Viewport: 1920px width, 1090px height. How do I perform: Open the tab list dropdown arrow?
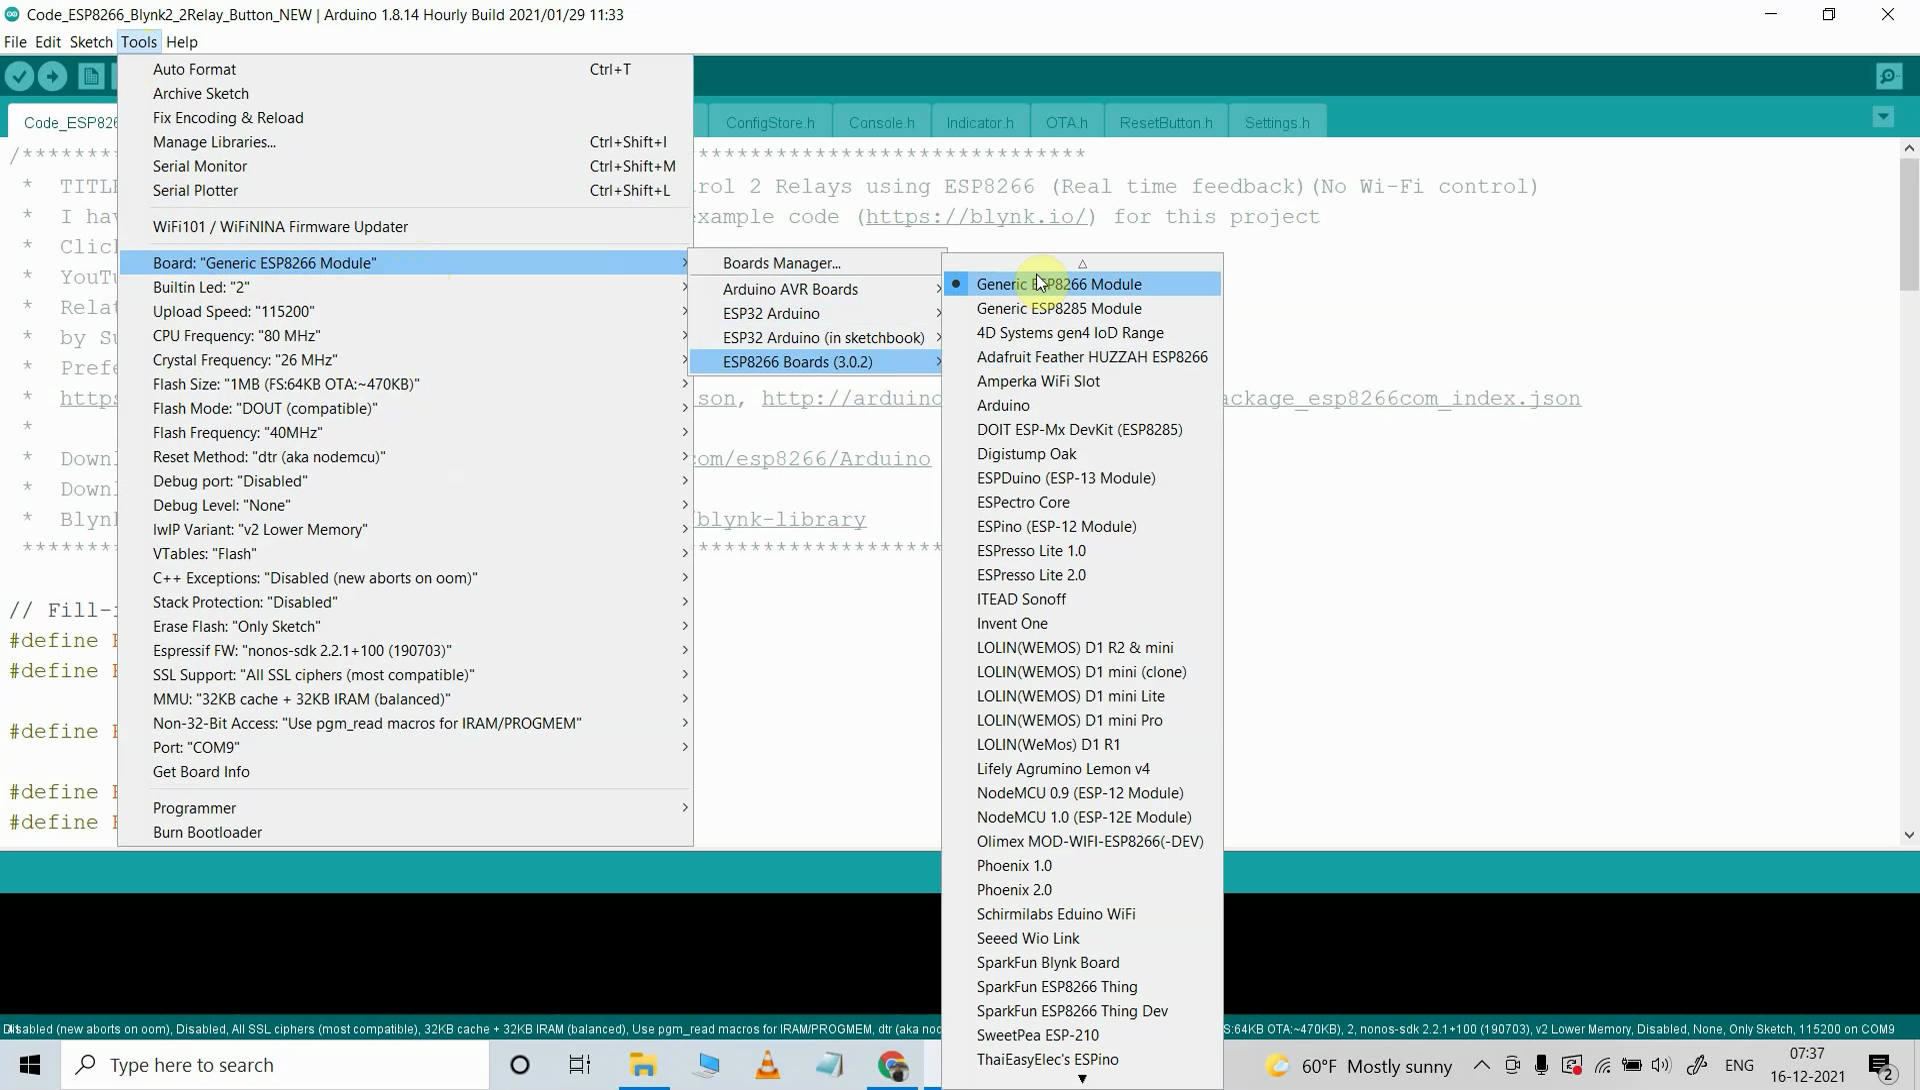click(x=1883, y=117)
